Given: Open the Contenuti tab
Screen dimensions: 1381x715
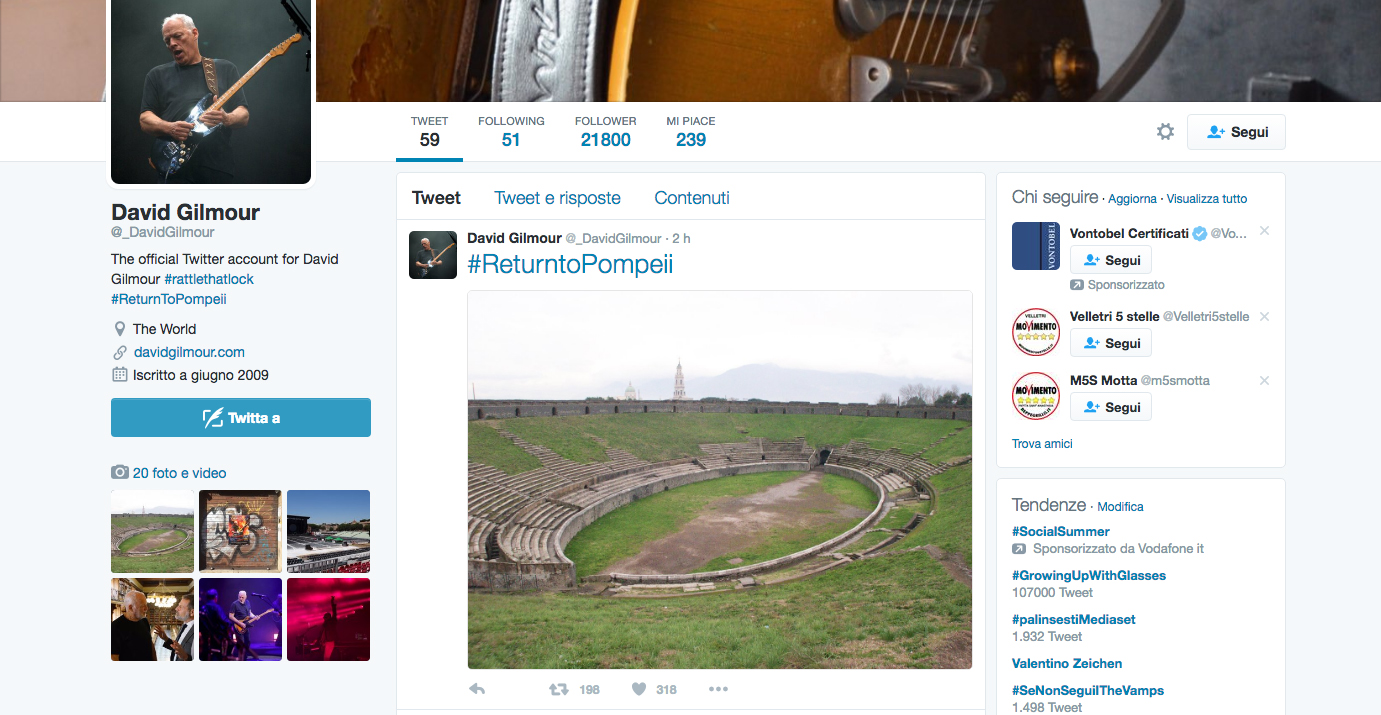Looking at the screenshot, I should pos(692,198).
